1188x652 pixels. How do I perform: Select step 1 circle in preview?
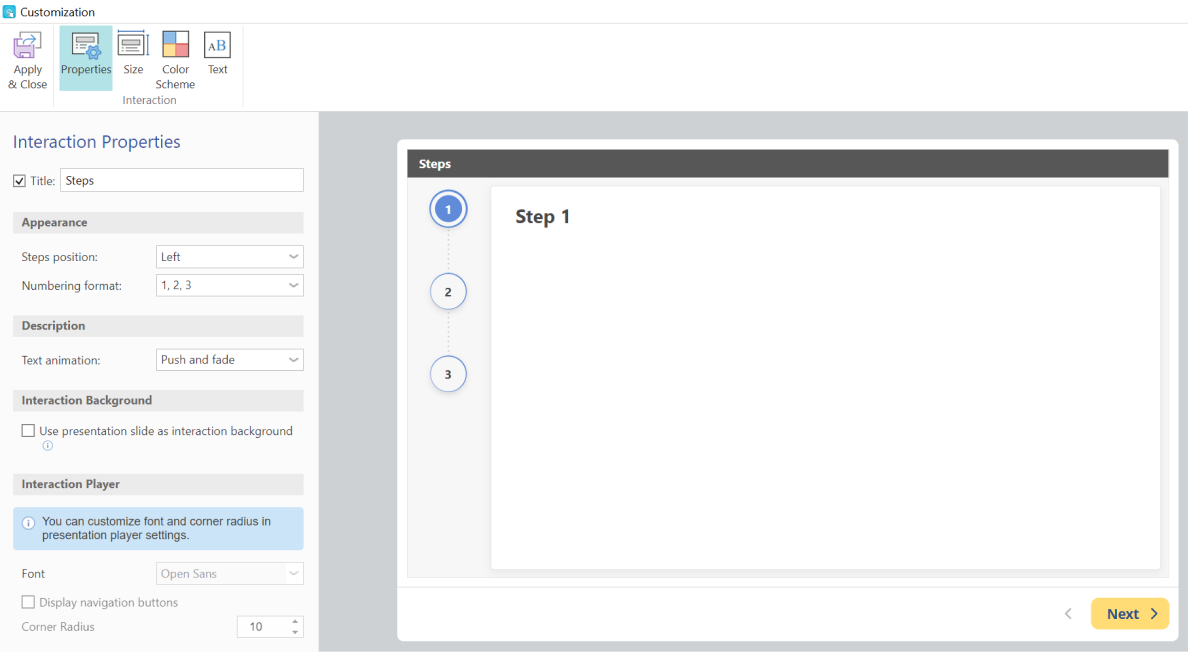[x=448, y=210]
